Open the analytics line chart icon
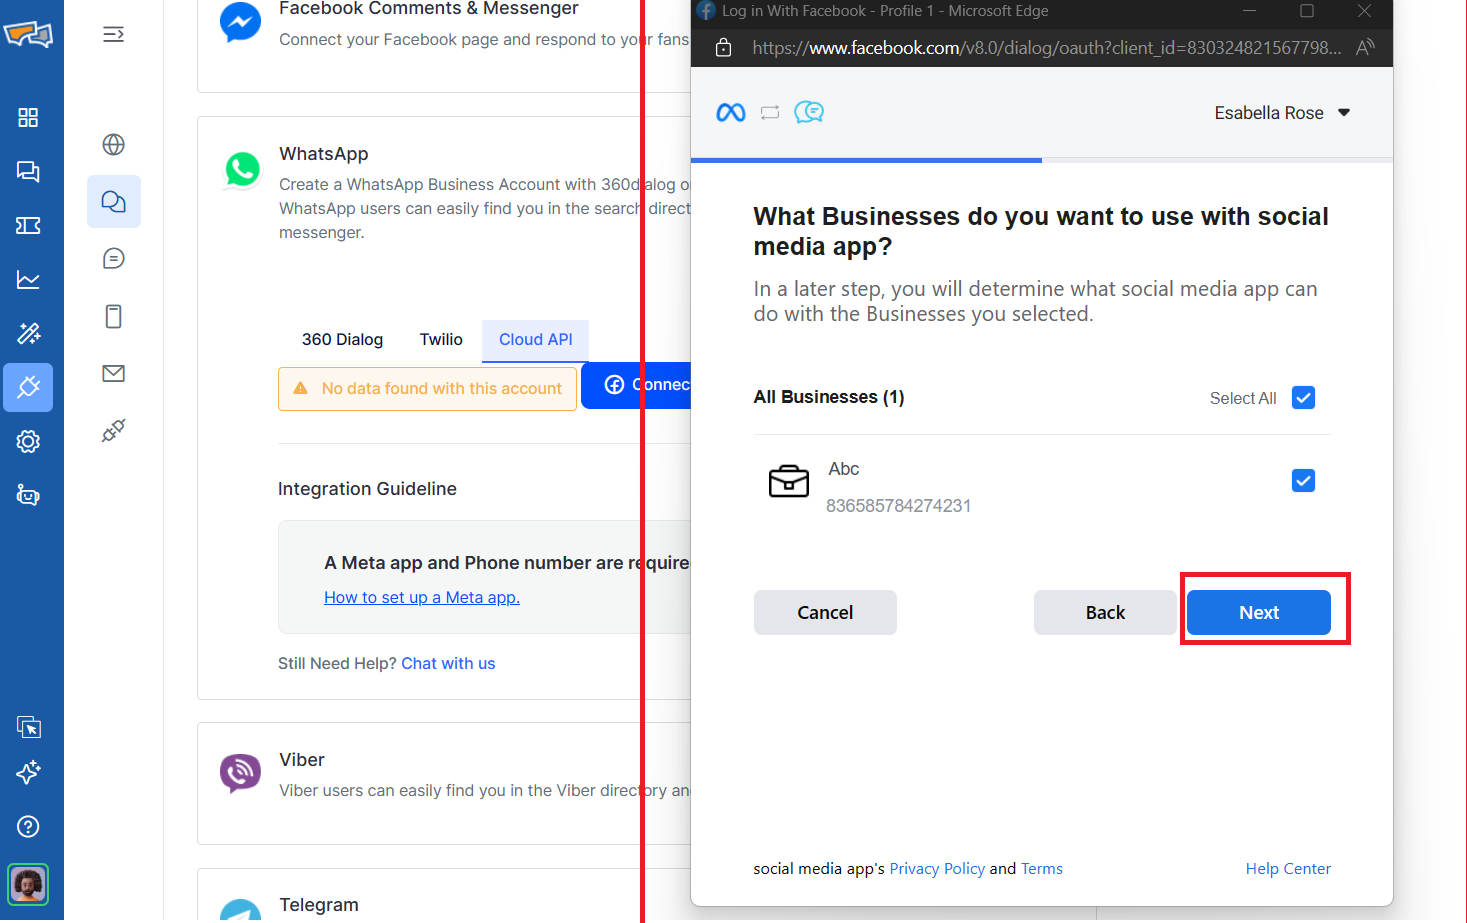Screen dimensions: 1467x923 pyautogui.click(x=28, y=280)
